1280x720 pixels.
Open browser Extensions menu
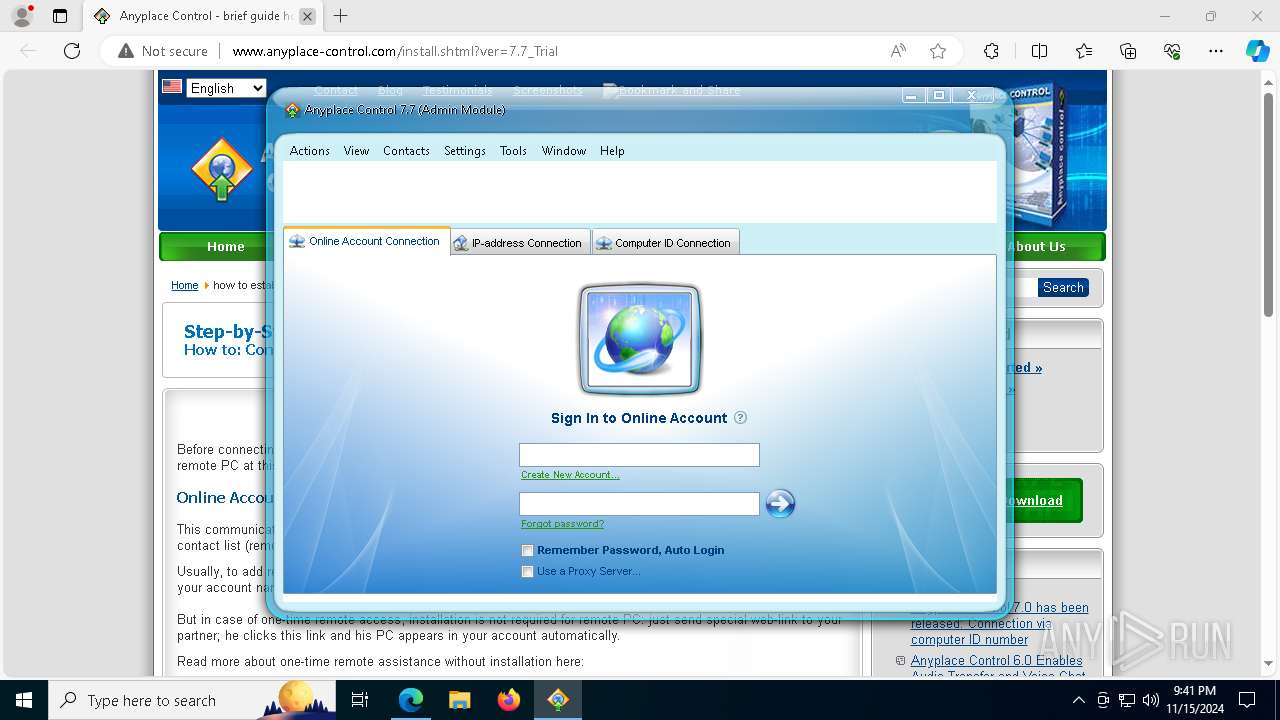coord(991,51)
